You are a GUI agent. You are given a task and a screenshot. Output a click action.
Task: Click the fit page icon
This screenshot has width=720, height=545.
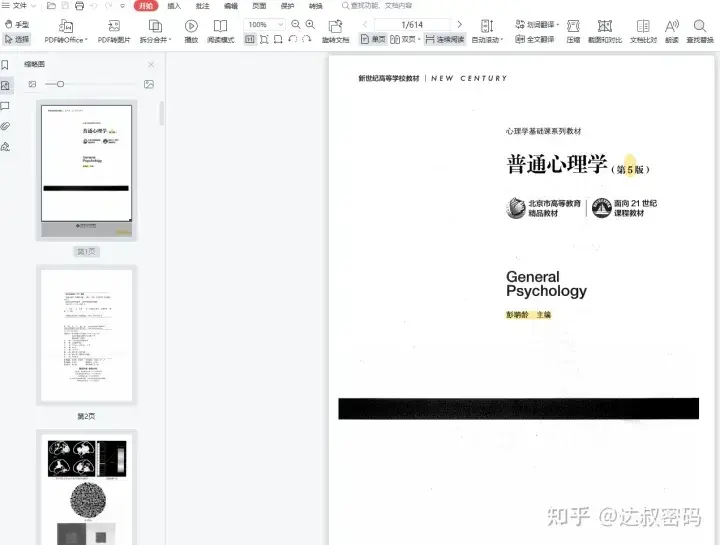264,39
